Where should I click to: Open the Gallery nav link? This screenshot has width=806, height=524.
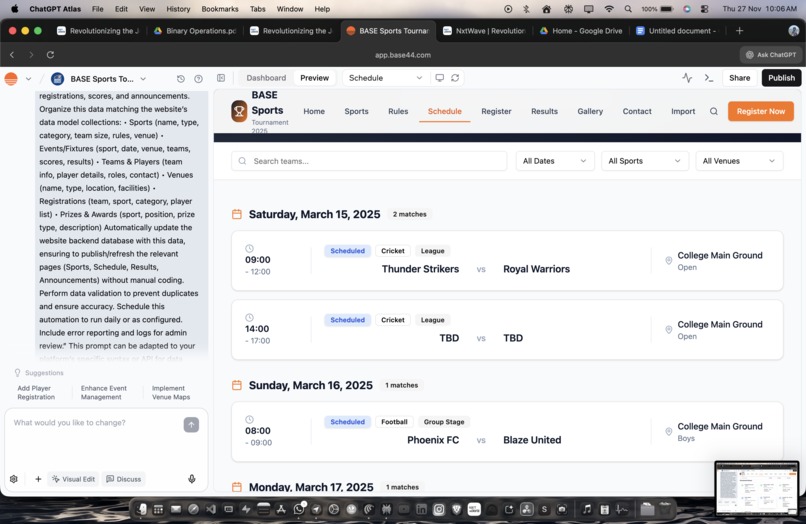coord(590,111)
